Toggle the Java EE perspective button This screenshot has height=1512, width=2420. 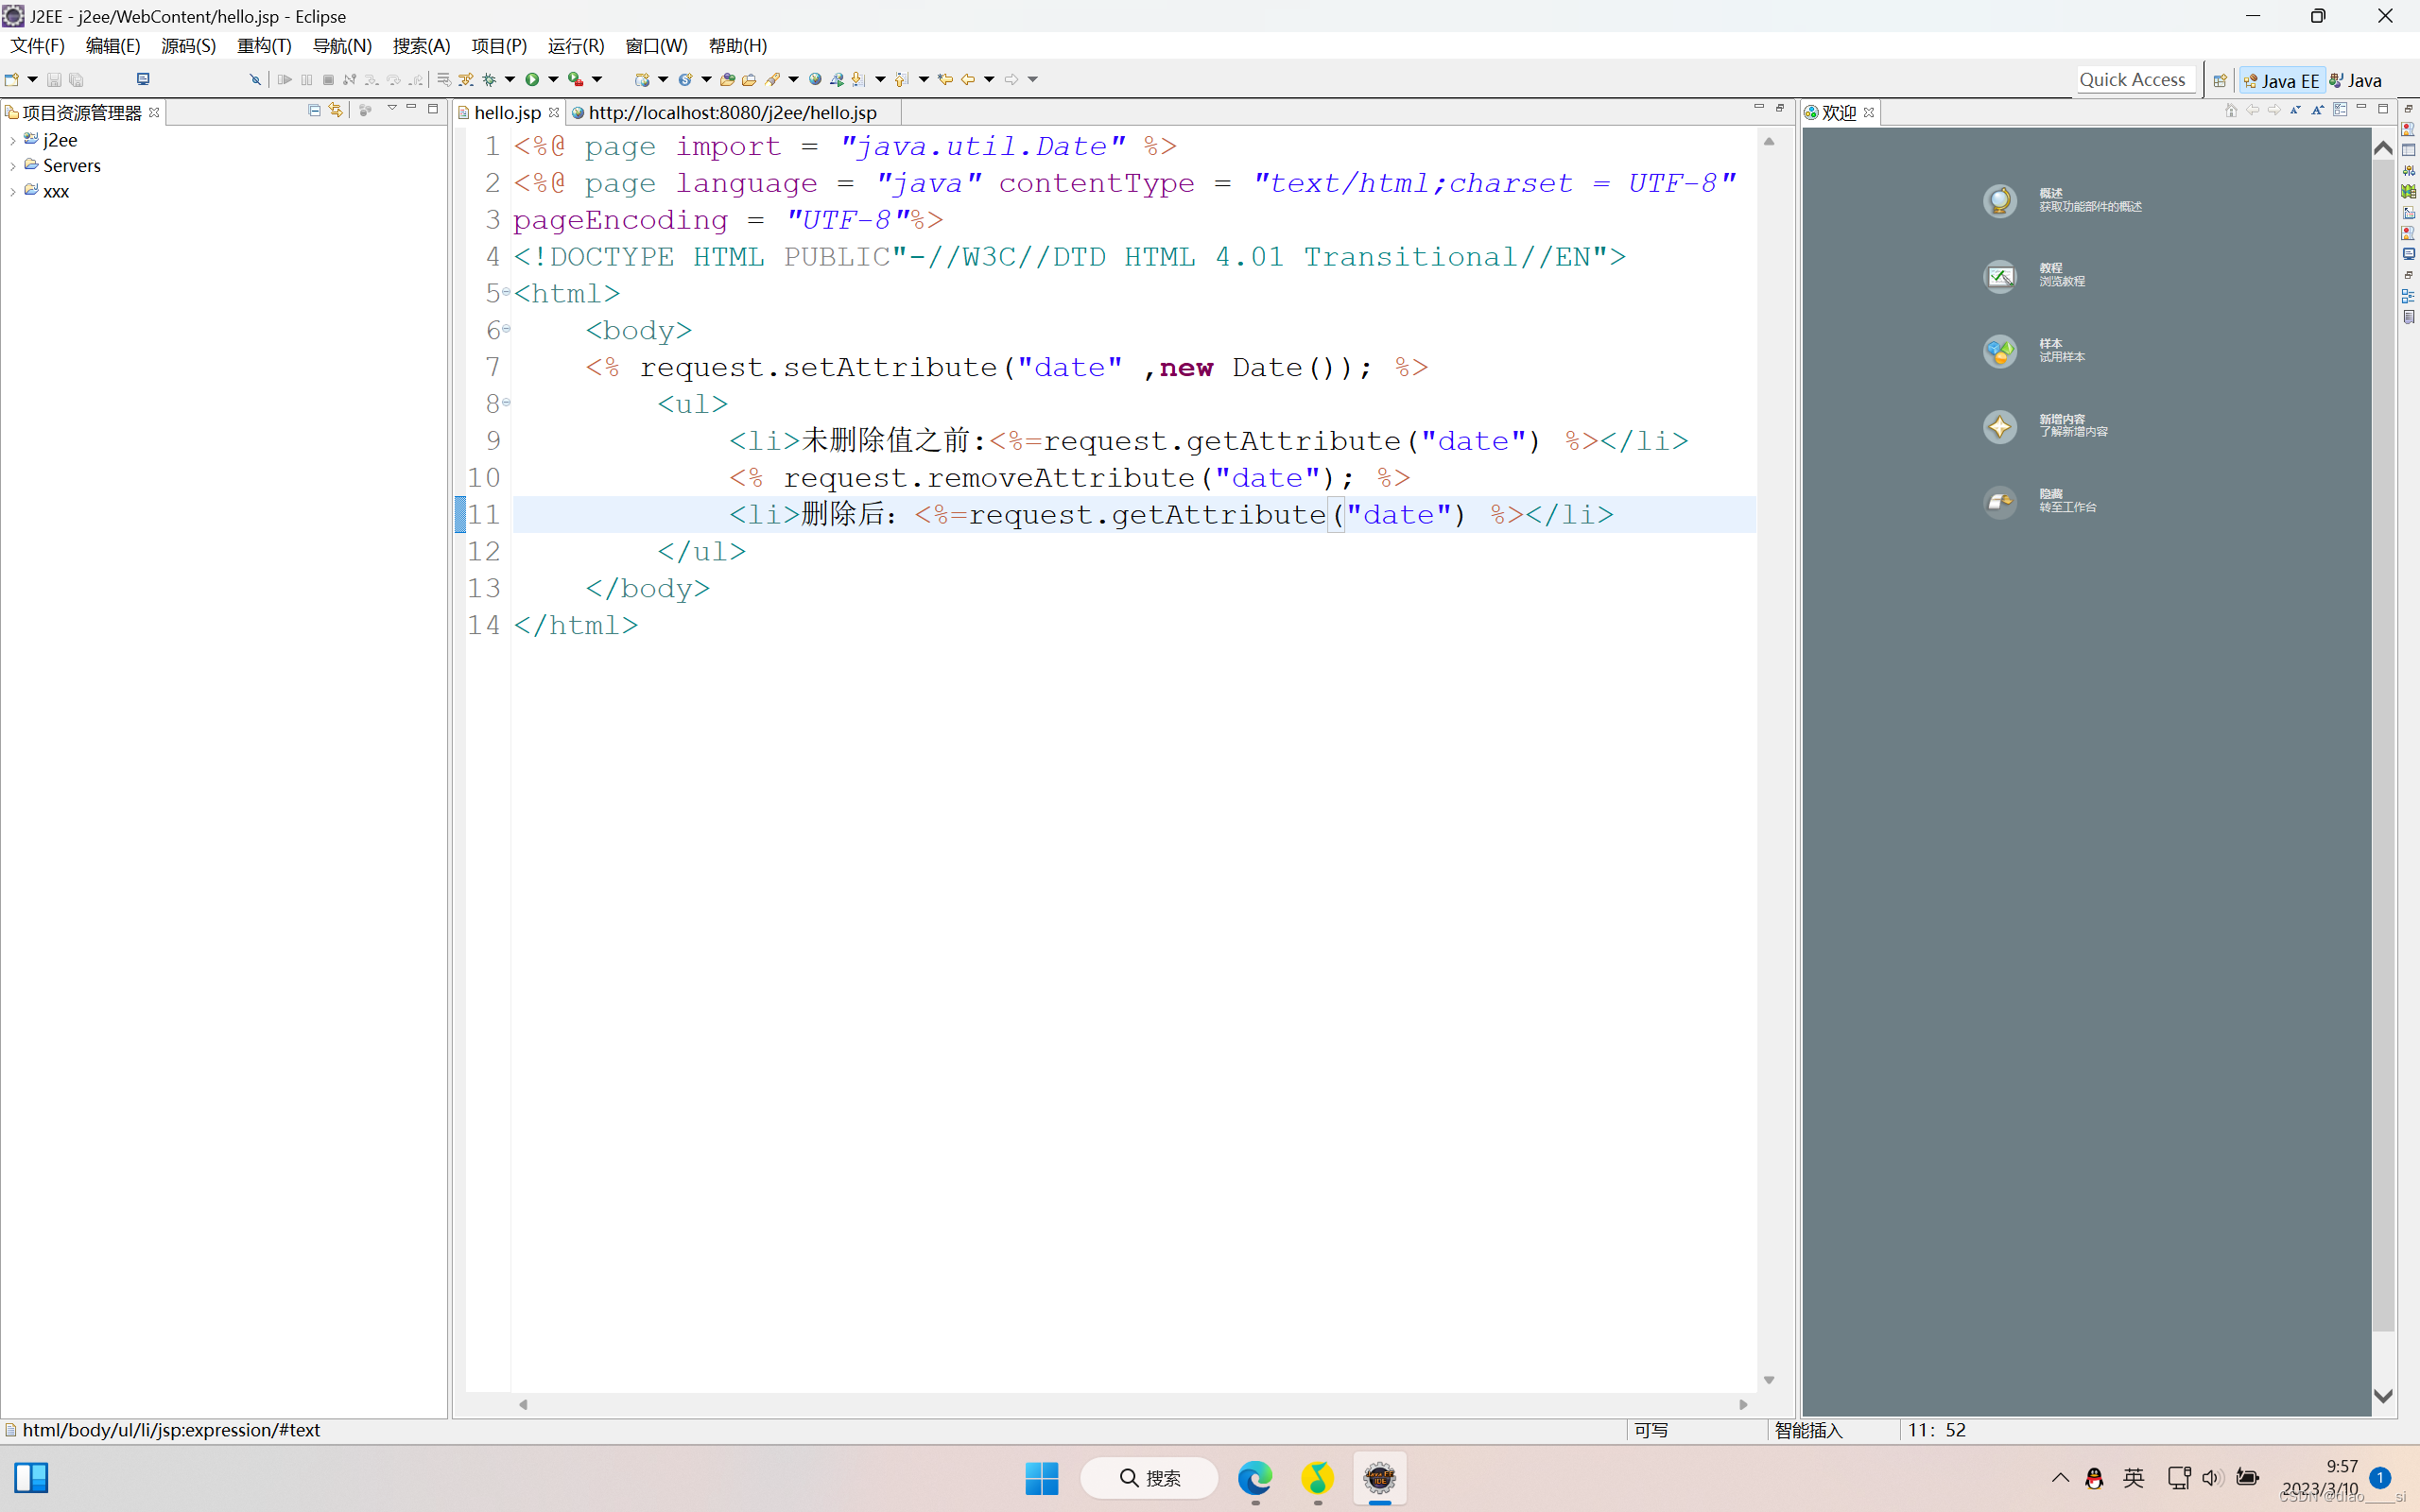[2281, 81]
